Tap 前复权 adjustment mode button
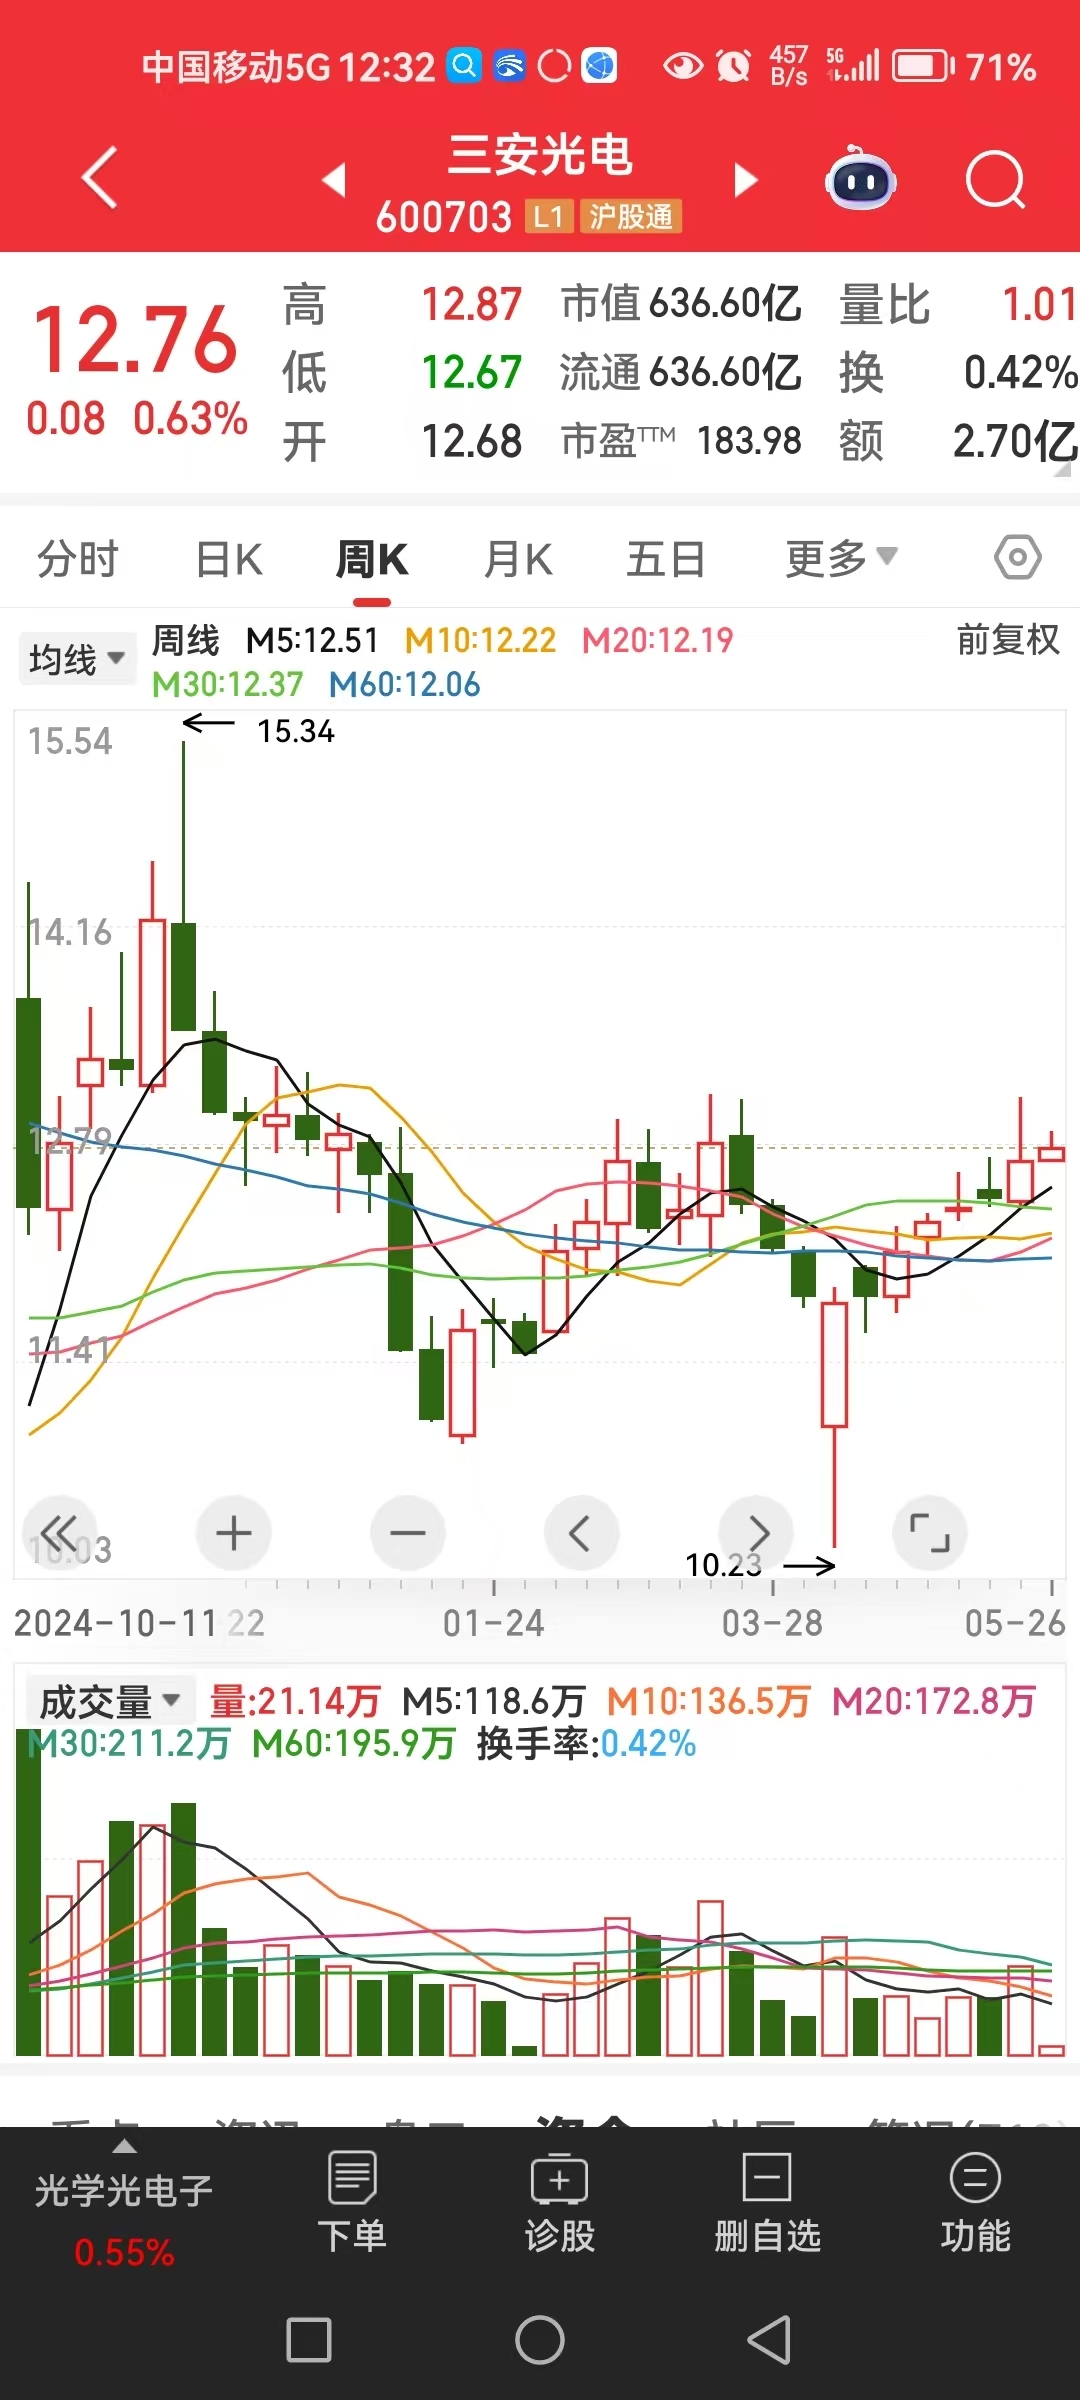This screenshot has height=2400, width=1080. (x=1008, y=639)
